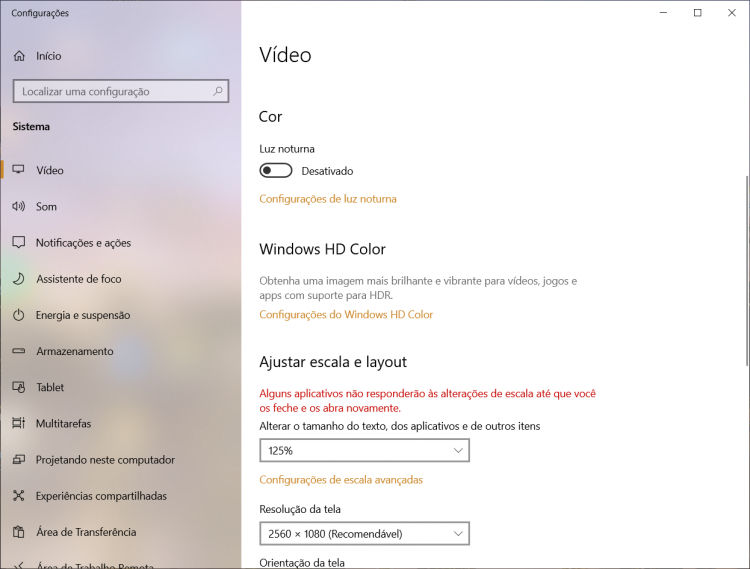This screenshot has width=750, height=569.
Task: Toggle the Luz noturna switch
Action: point(276,171)
